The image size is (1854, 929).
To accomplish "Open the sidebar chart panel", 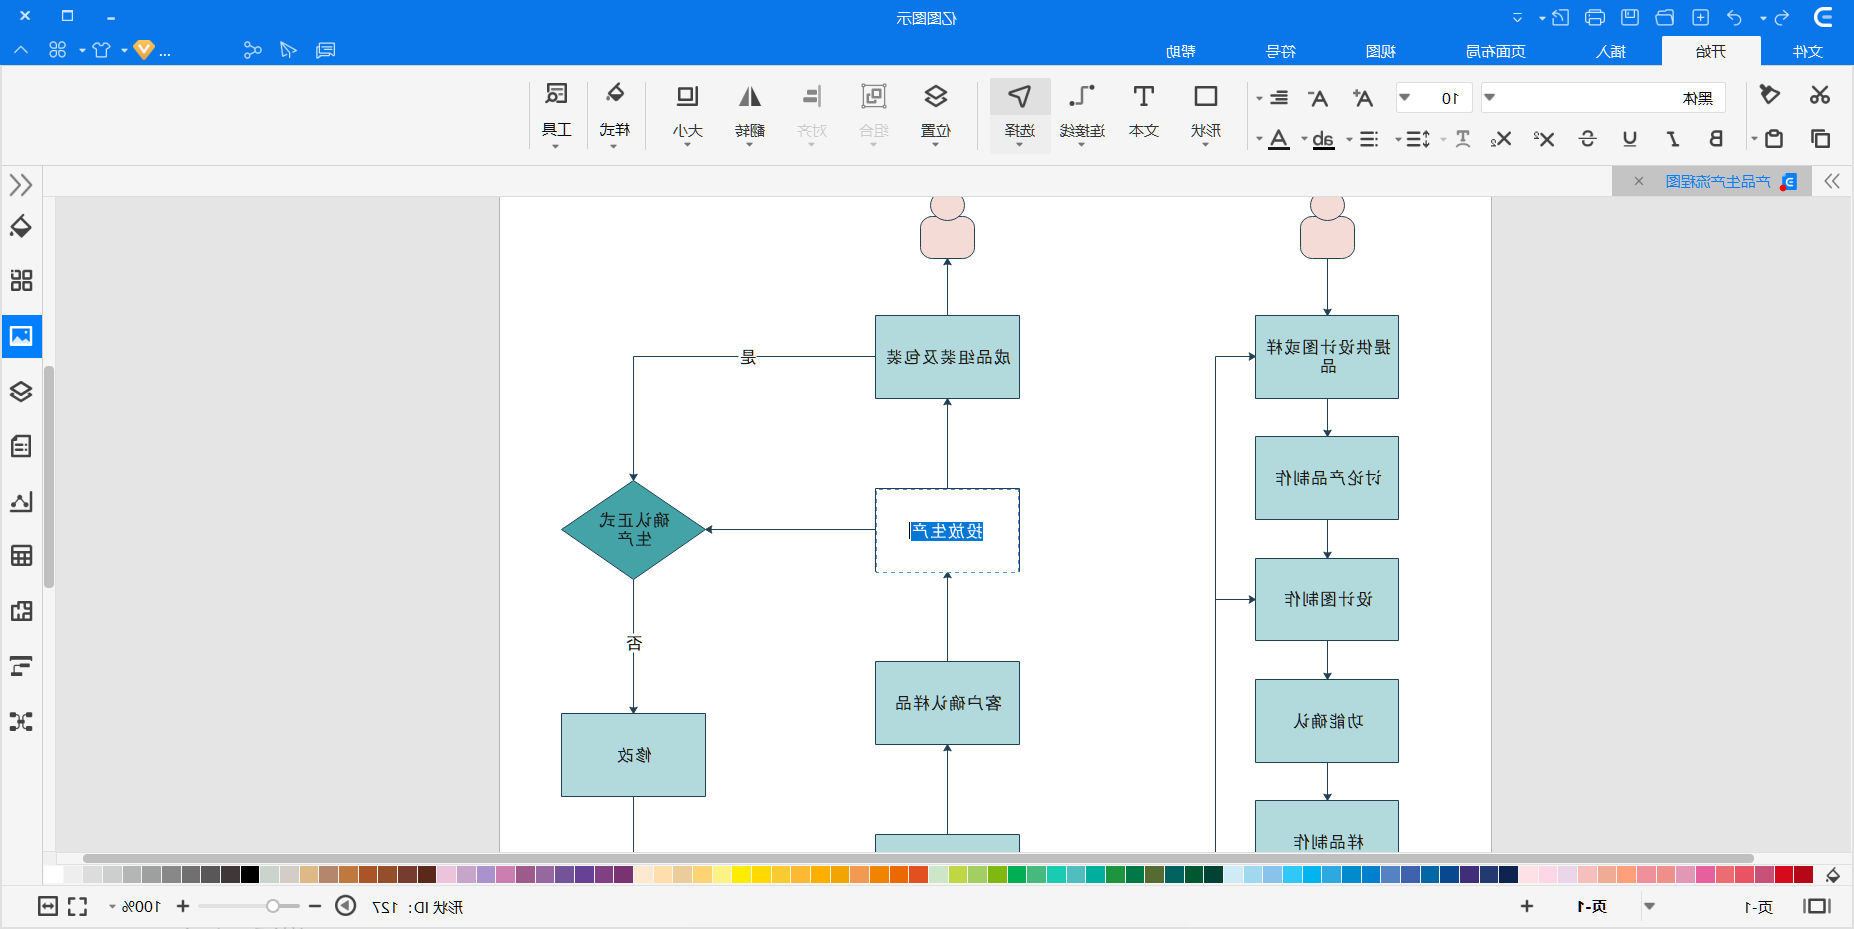I will pyautogui.click(x=21, y=501).
